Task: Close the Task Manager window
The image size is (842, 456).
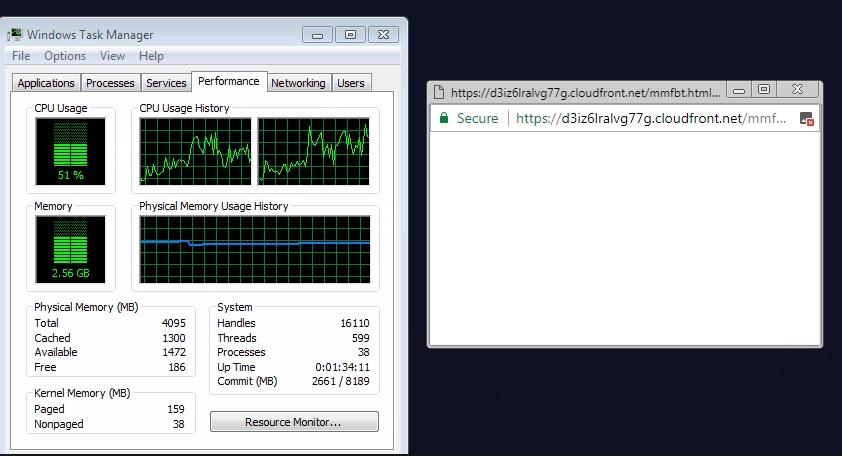Action: 383,35
